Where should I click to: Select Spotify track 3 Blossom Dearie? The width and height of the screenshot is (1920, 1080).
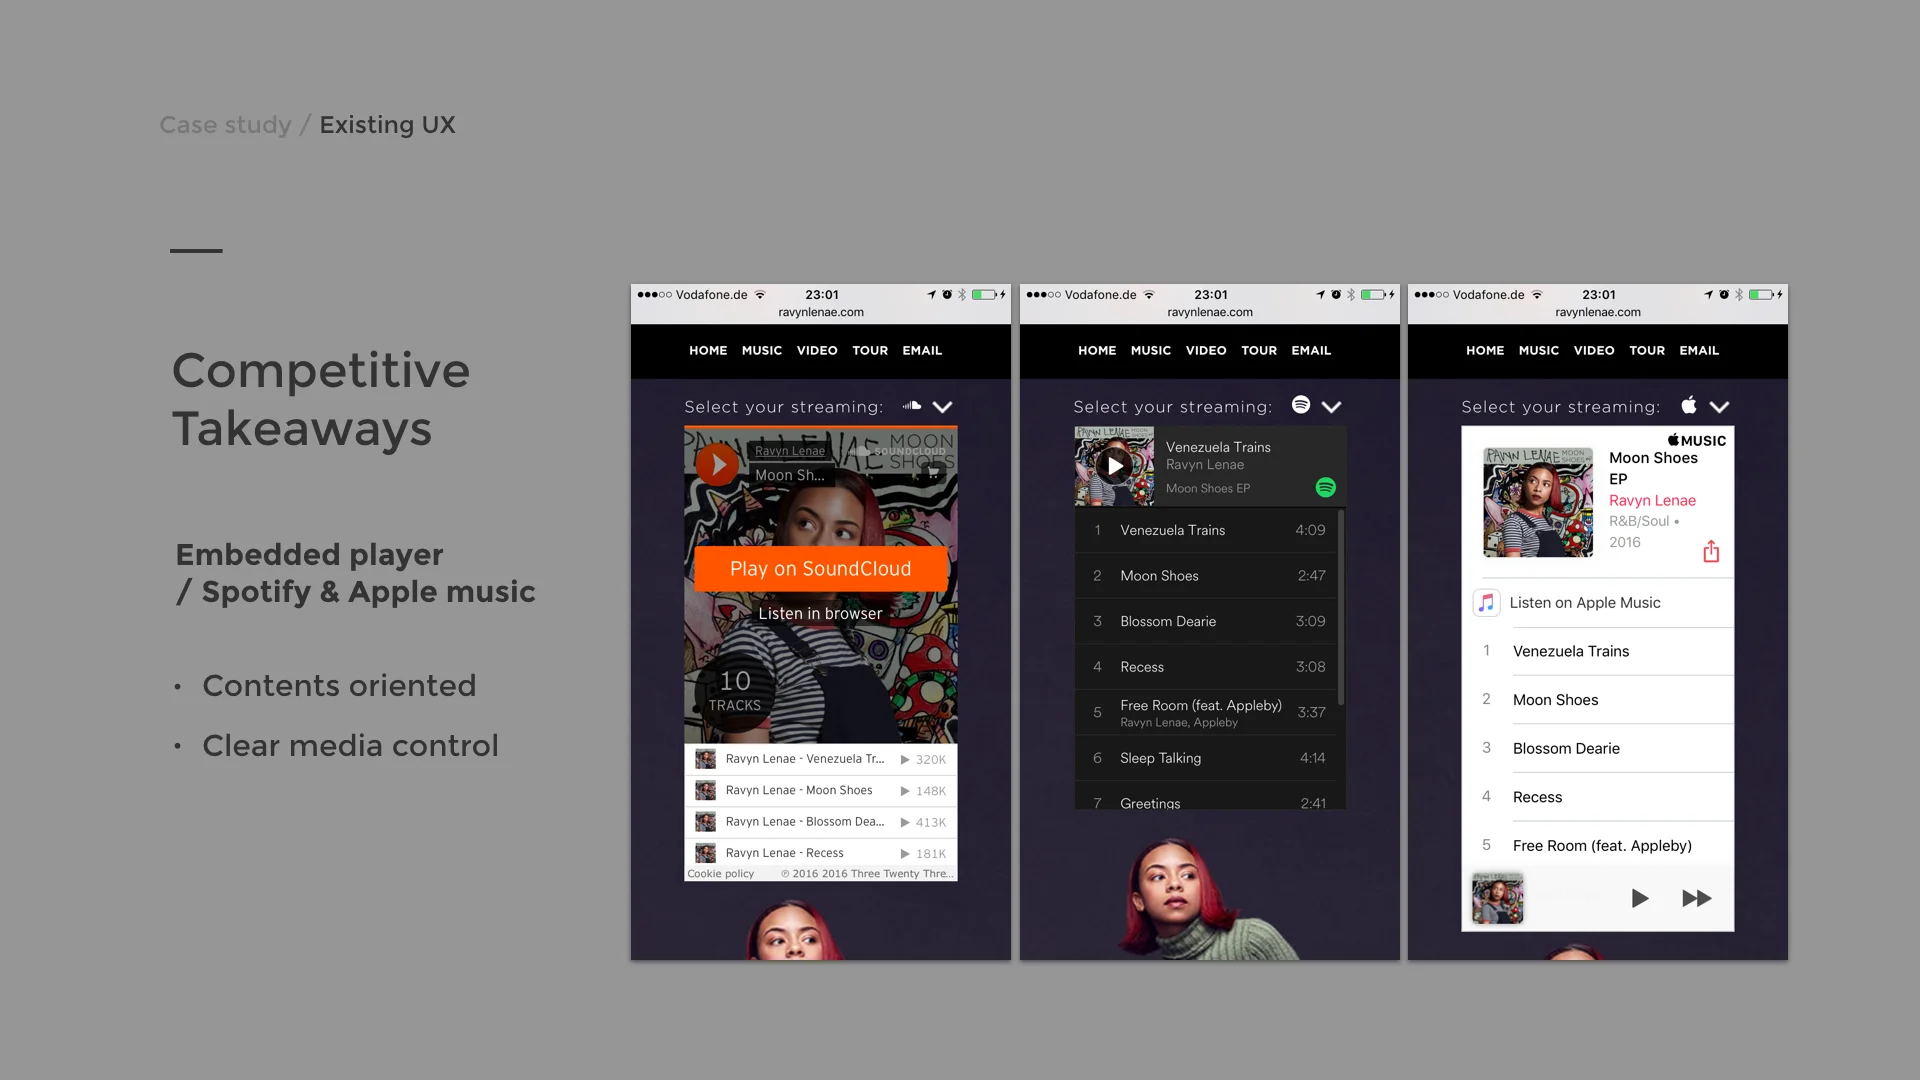(x=1206, y=621)
